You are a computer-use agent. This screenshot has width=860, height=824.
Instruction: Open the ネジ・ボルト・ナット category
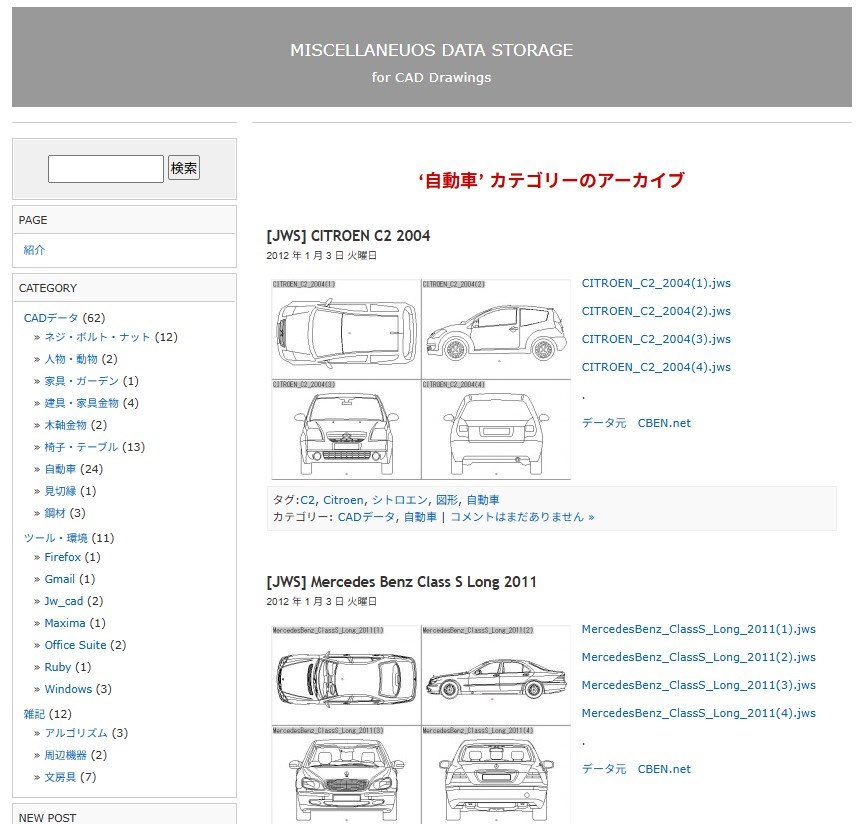coord(97,337)
